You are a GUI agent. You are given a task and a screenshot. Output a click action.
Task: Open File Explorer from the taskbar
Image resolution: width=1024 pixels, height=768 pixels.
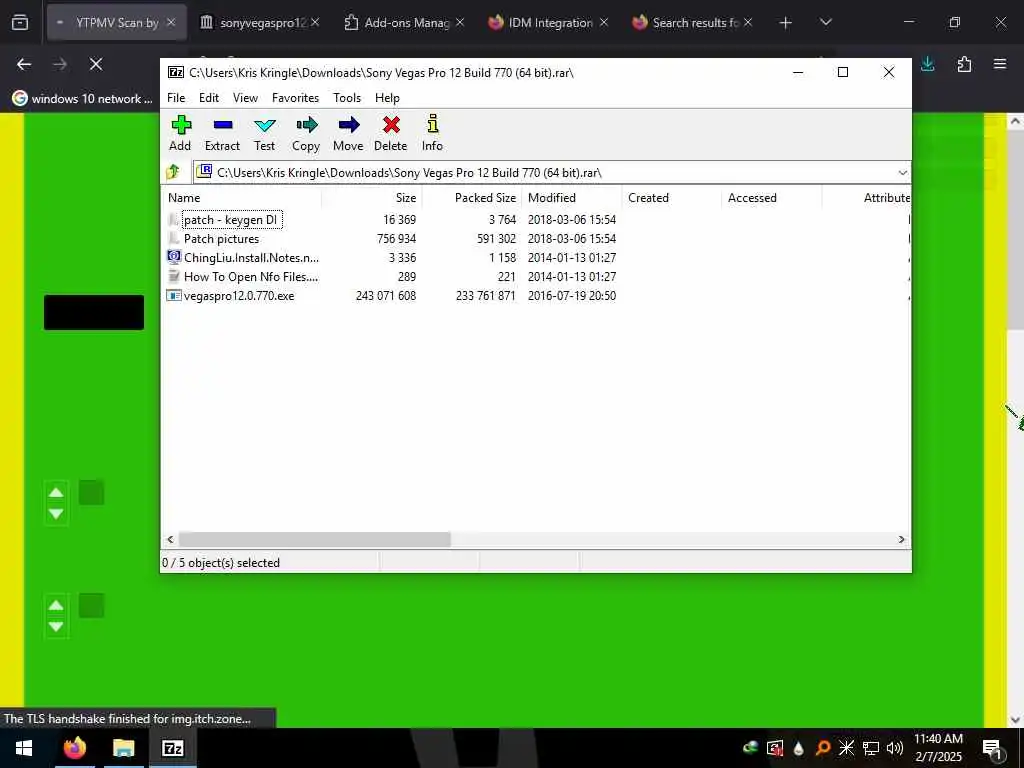pos(123,748)
